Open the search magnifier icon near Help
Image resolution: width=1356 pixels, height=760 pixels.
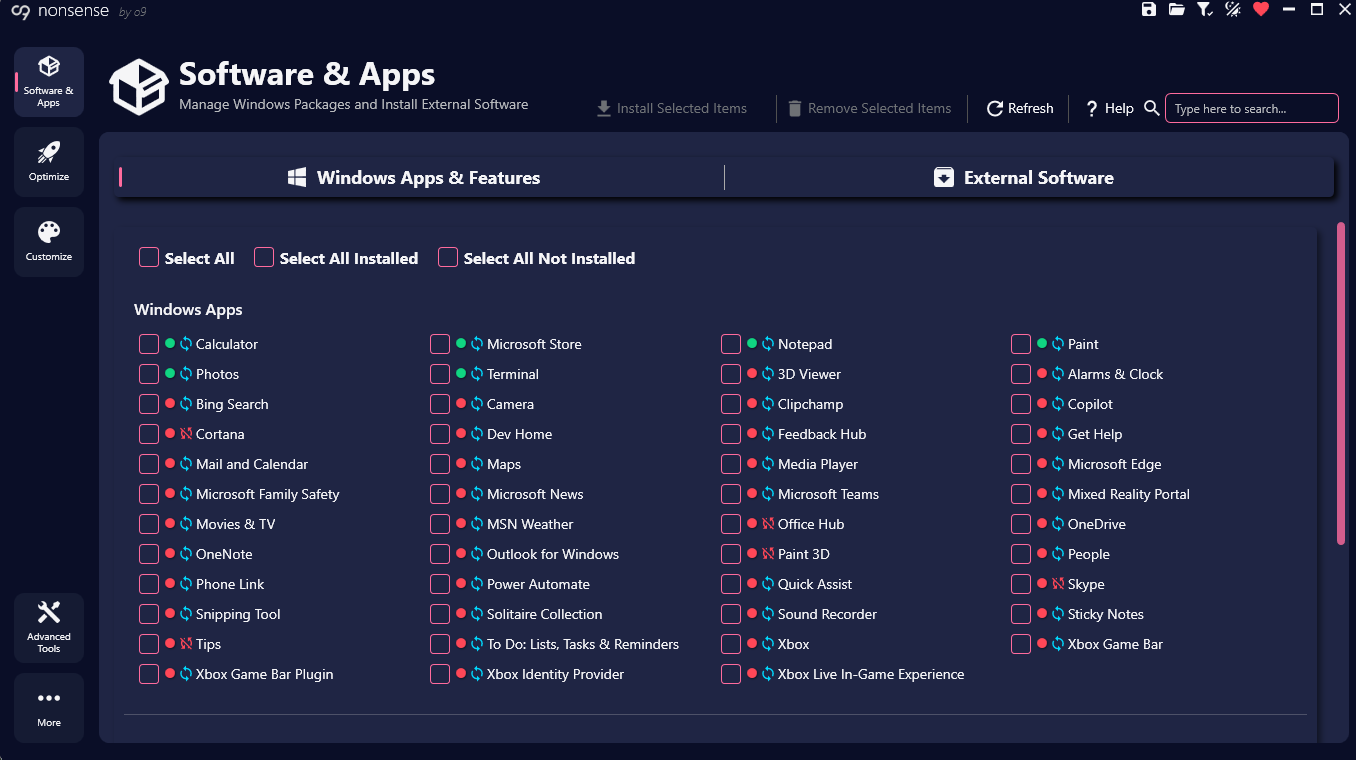click(x=1151, y=108)
